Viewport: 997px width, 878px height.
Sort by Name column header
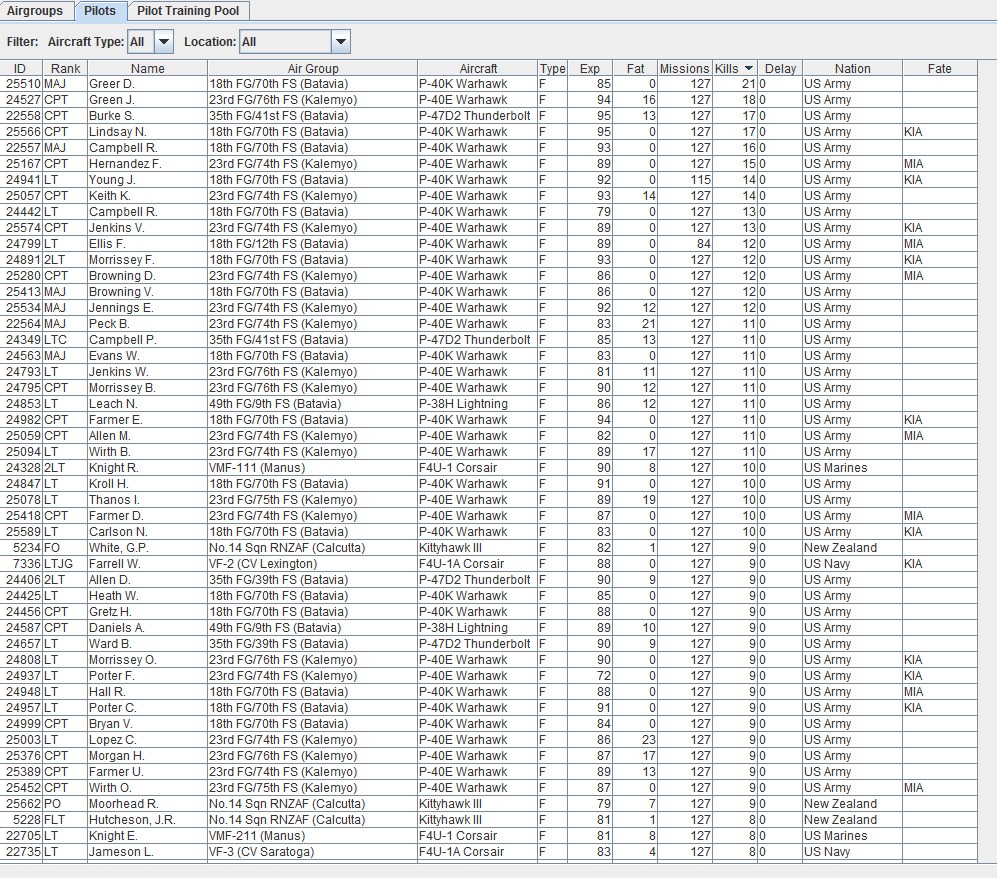click(x=148, y=69)
